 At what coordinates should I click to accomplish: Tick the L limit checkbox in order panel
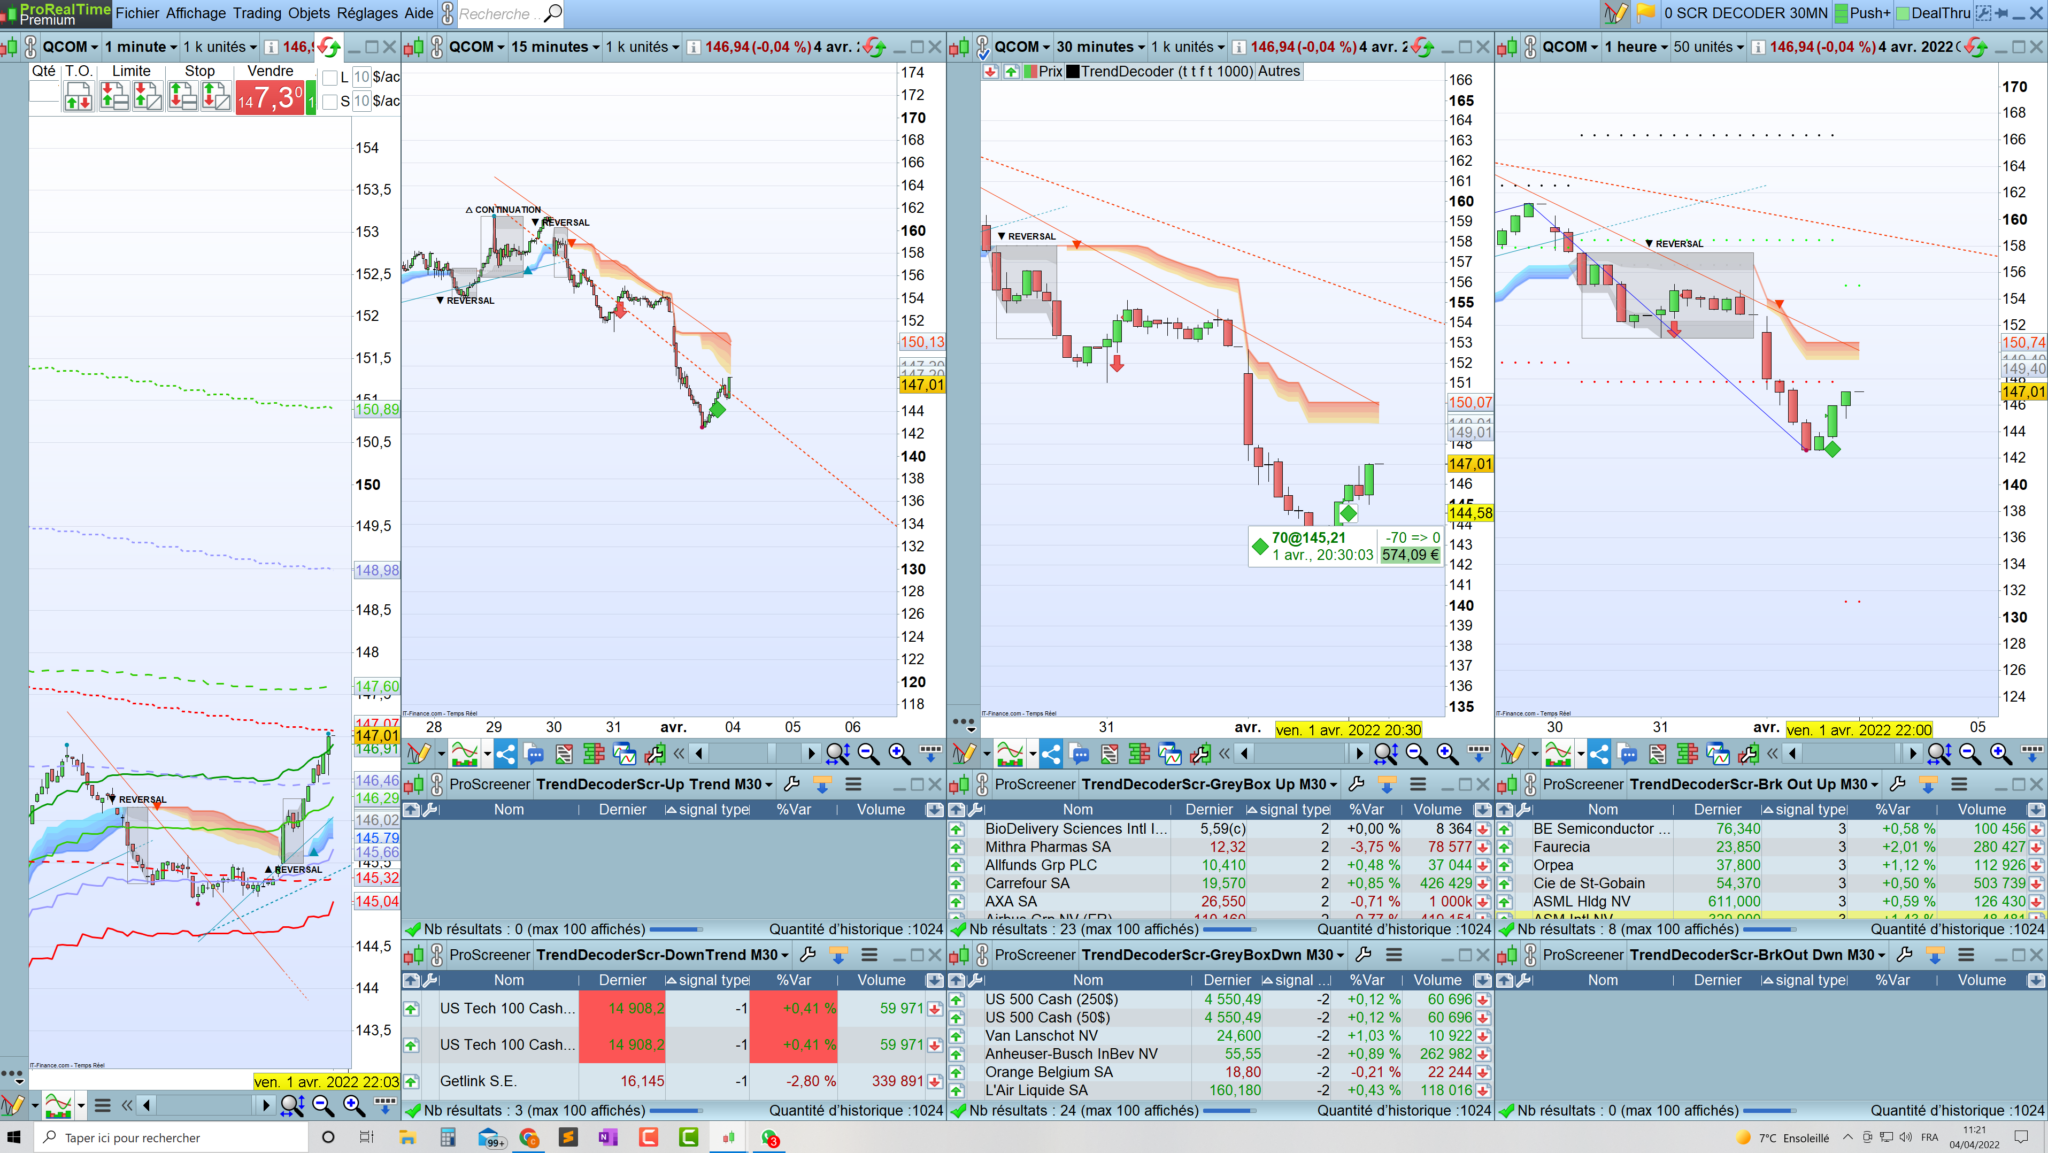(x=330, y=77)
